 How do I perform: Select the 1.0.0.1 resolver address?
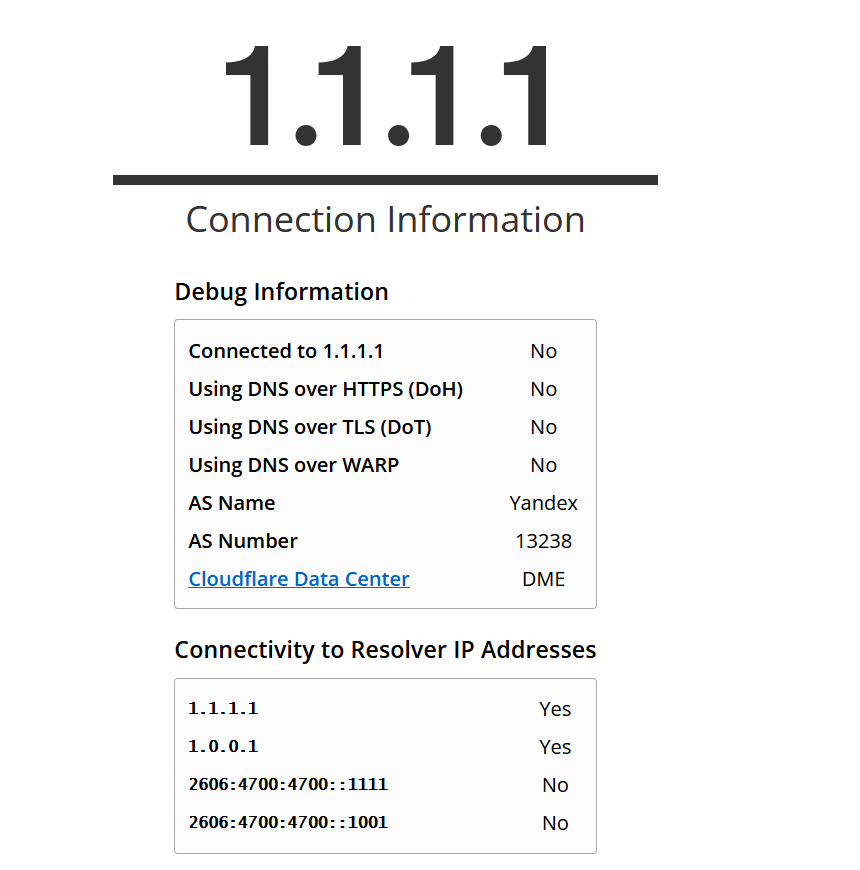click(x=224, y=746)
